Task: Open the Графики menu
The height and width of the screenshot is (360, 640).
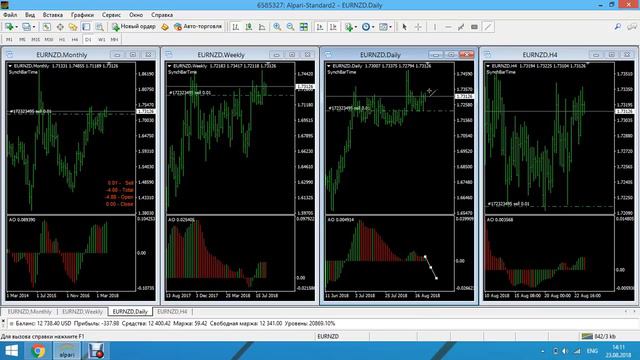Action: [82, 15]
